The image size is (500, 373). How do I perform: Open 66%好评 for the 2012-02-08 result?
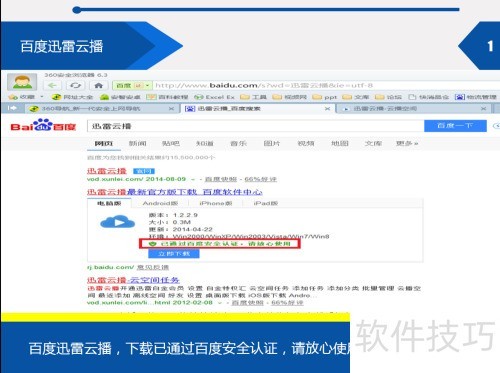tap(287, 303)
